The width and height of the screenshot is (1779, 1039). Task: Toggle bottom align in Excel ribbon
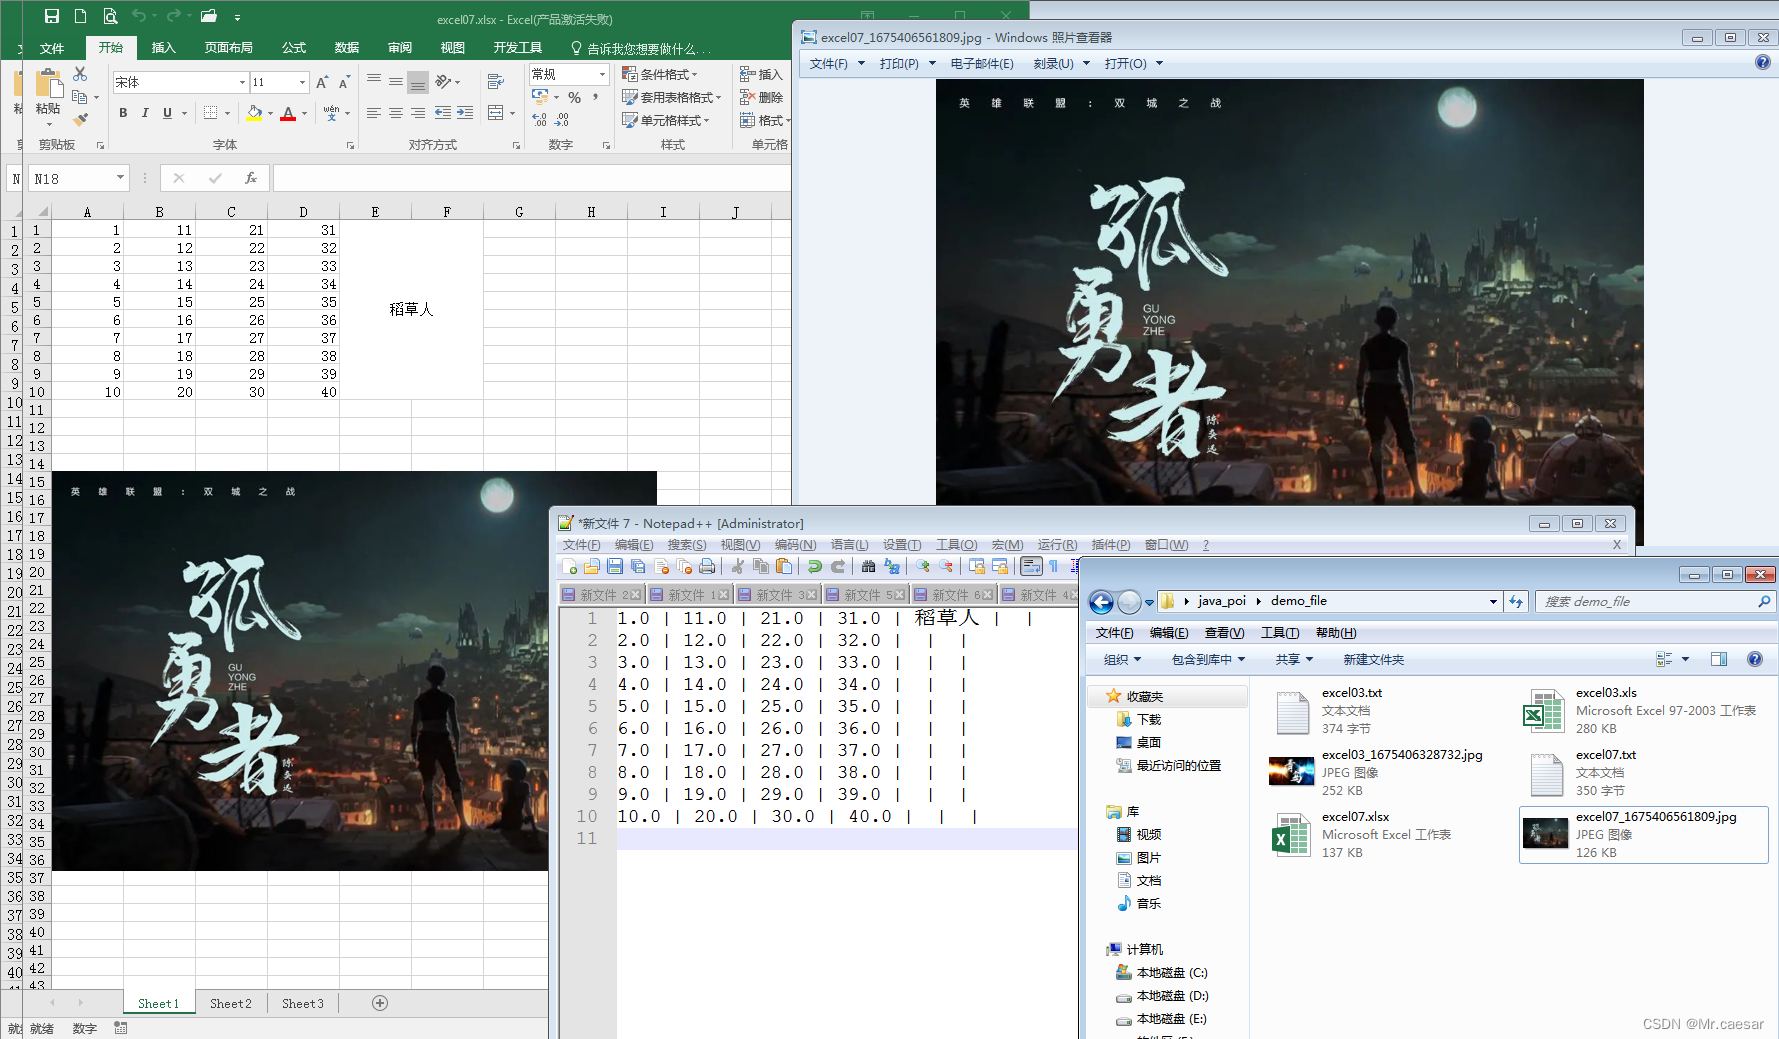pyautogui.click(x=418, y=82)
